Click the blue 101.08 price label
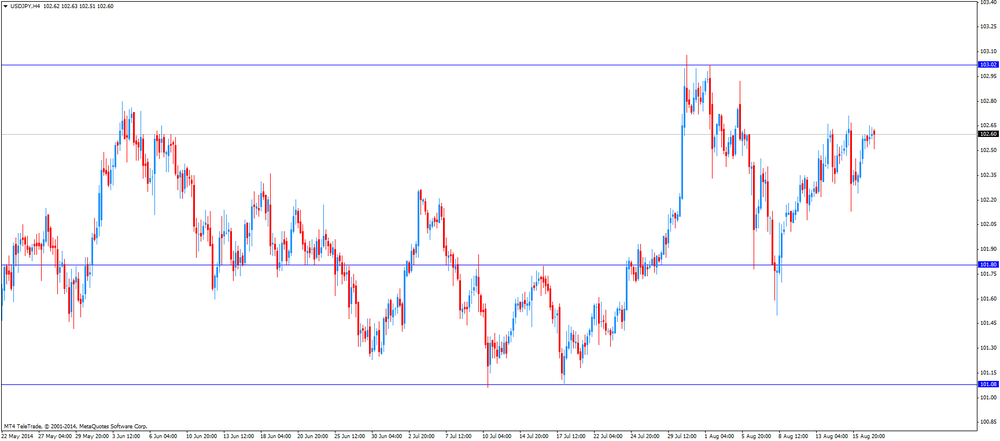Viewport: 1000px width, 441px height. click(x=988, y=384)
